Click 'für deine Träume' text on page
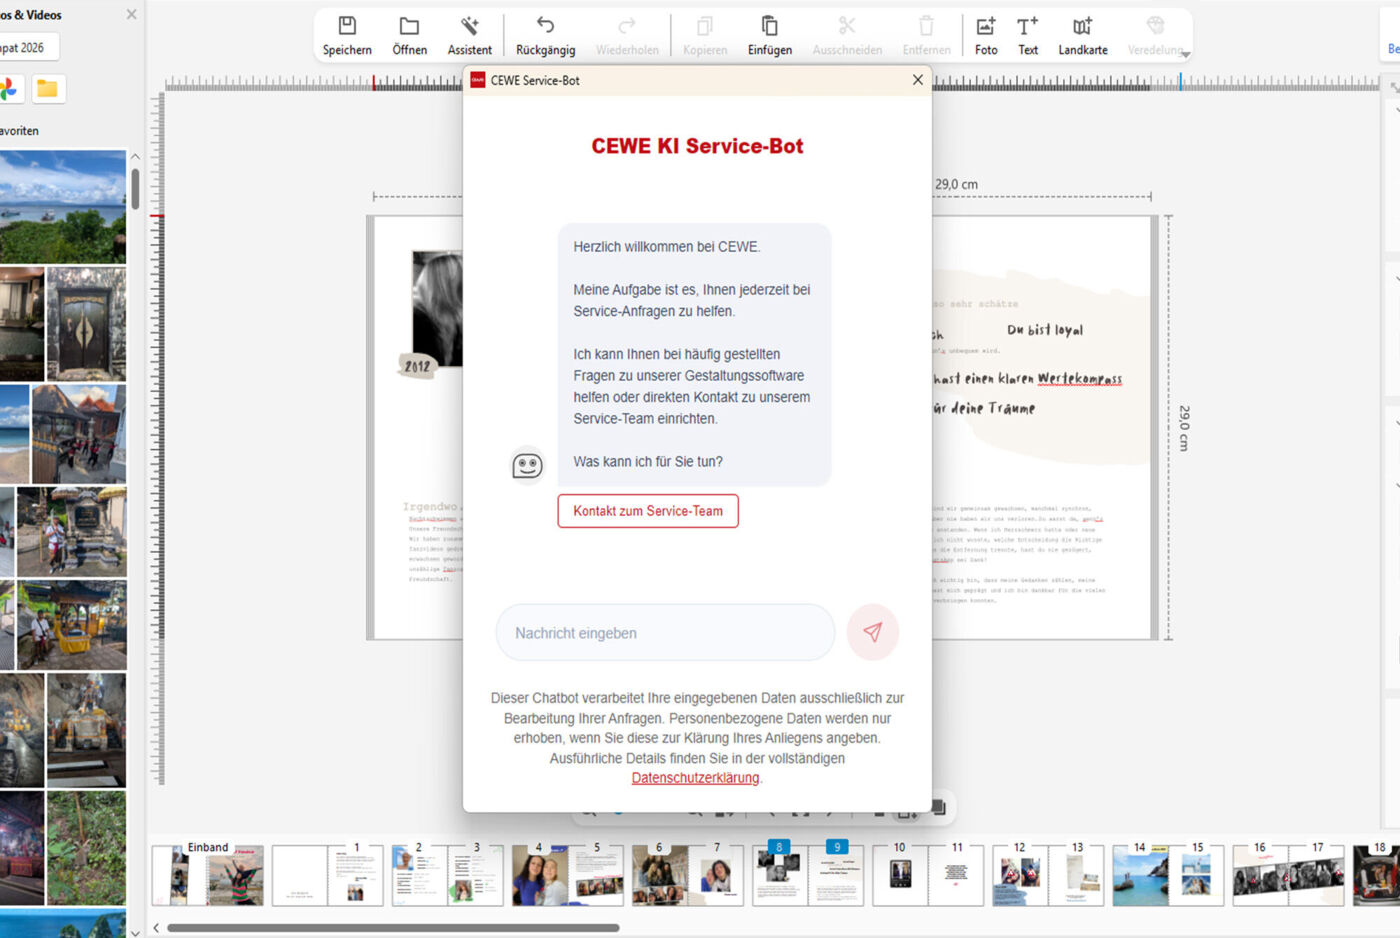 click(985, 408)
